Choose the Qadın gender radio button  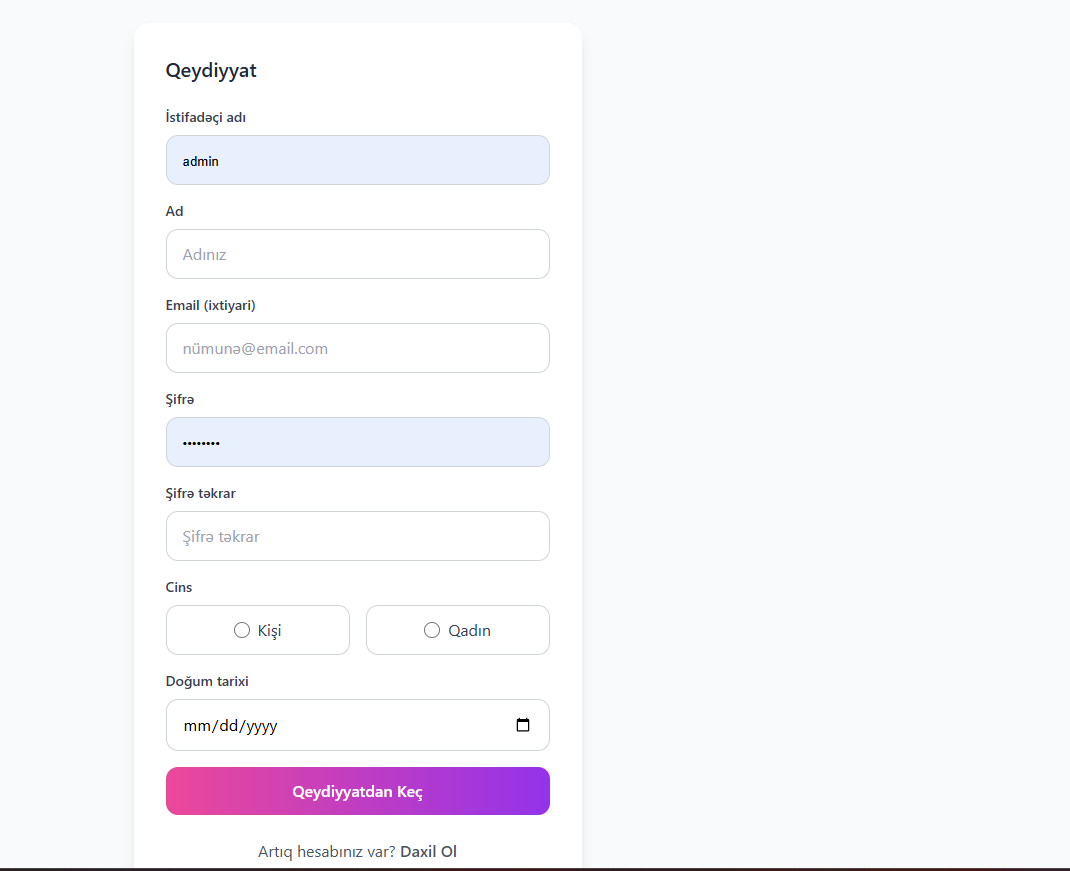pos(432,630)
